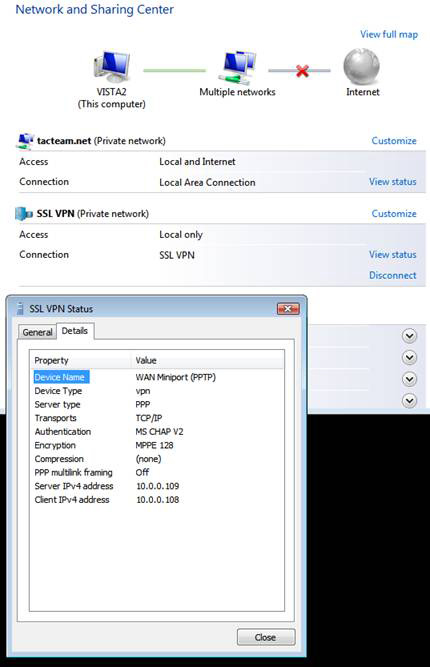Close the SSL VPN Status dialog with Close button
Viewport: 430px width, 667px height.
tap(266, 637)
